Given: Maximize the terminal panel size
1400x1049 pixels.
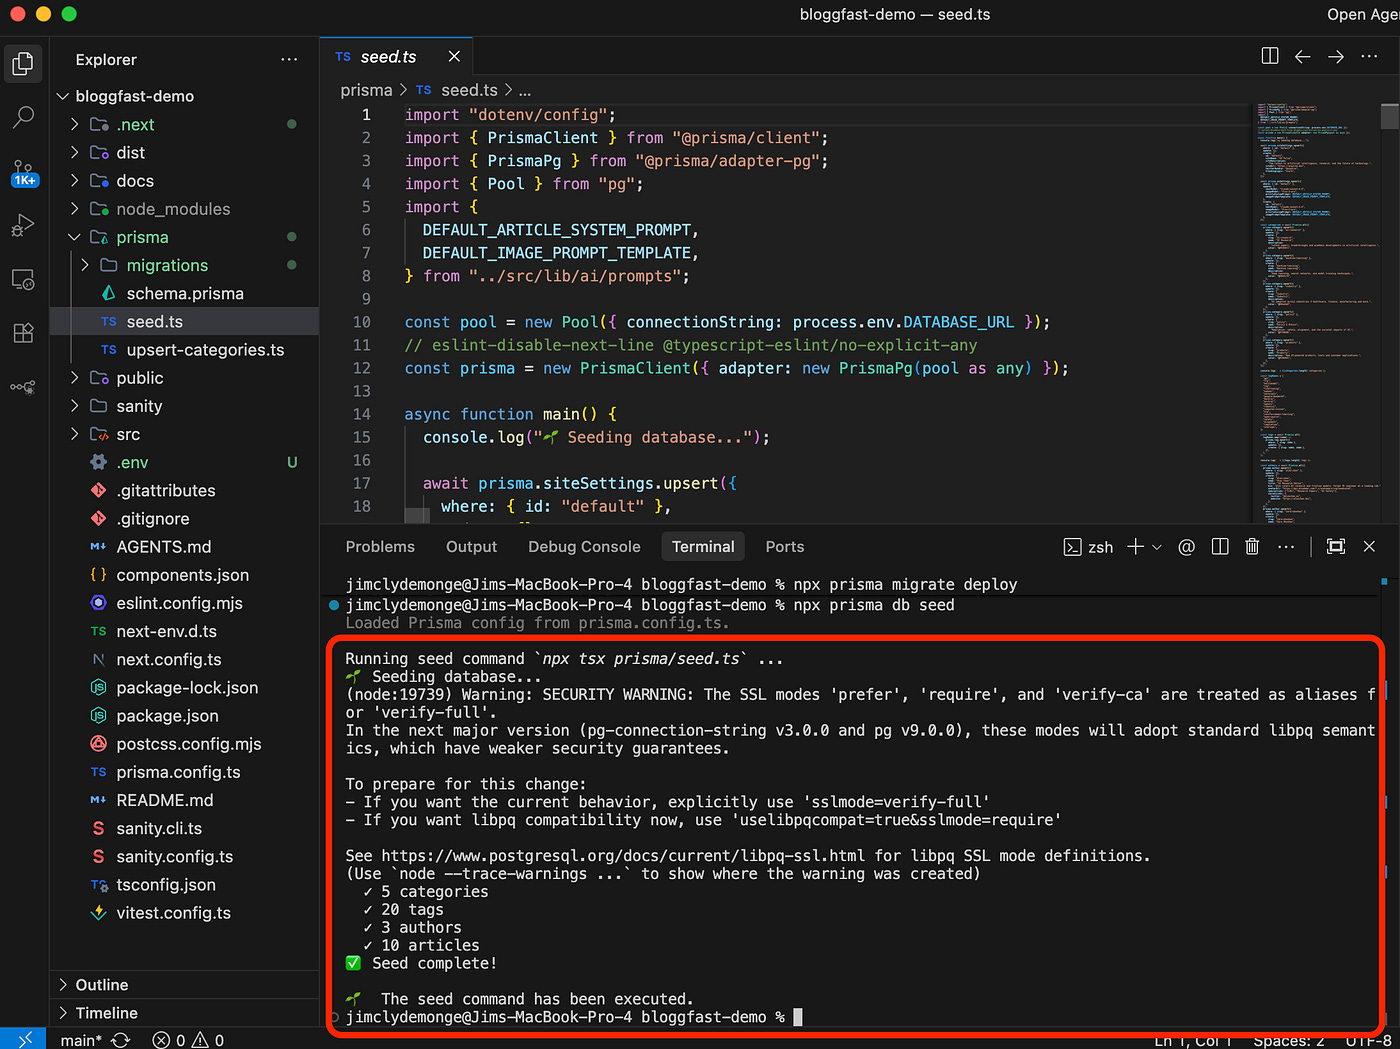Looking at the screenshot, I should [1336, 546].
